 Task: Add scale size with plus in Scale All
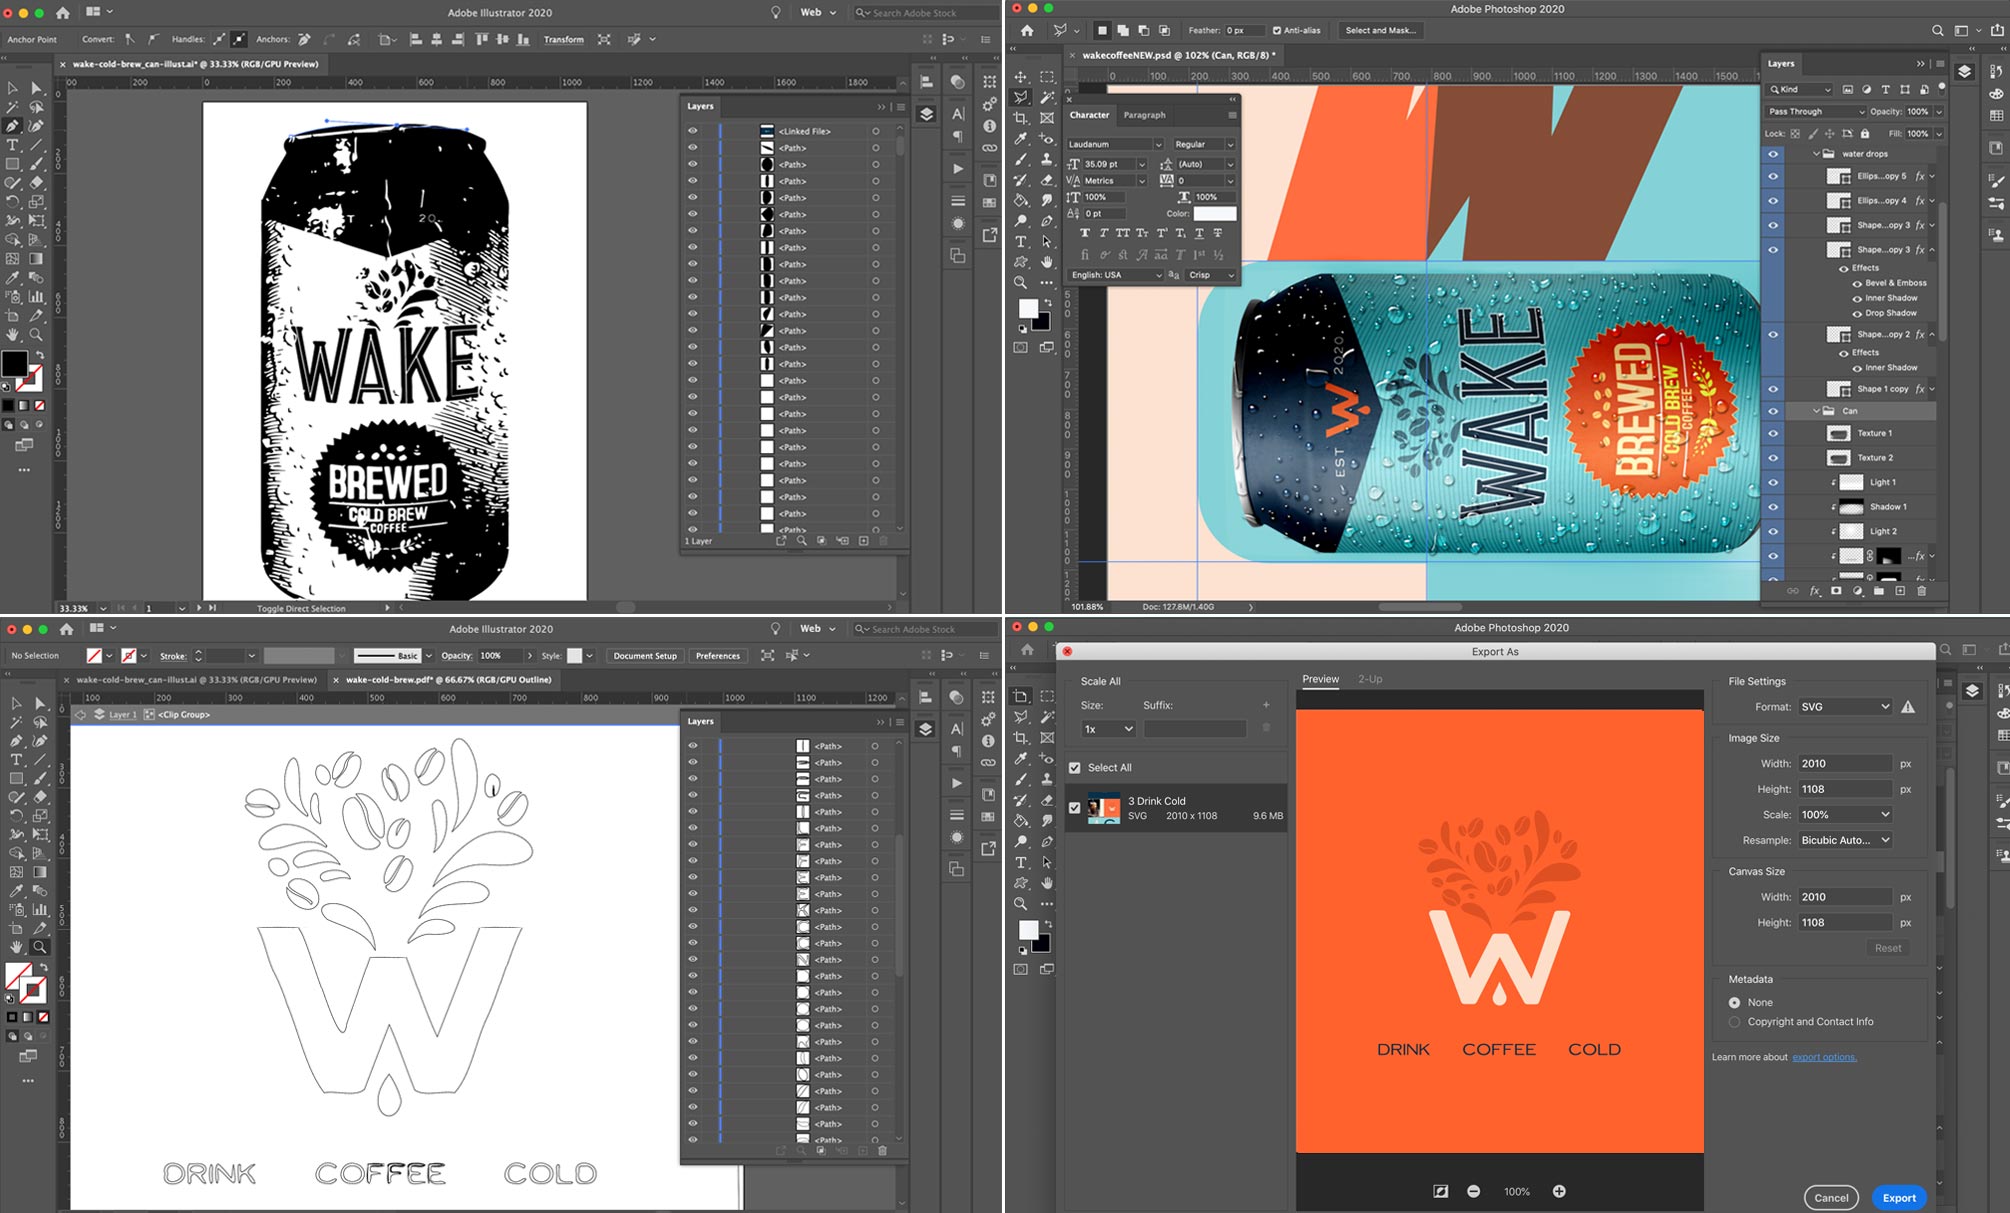(x=1266, y=705)
